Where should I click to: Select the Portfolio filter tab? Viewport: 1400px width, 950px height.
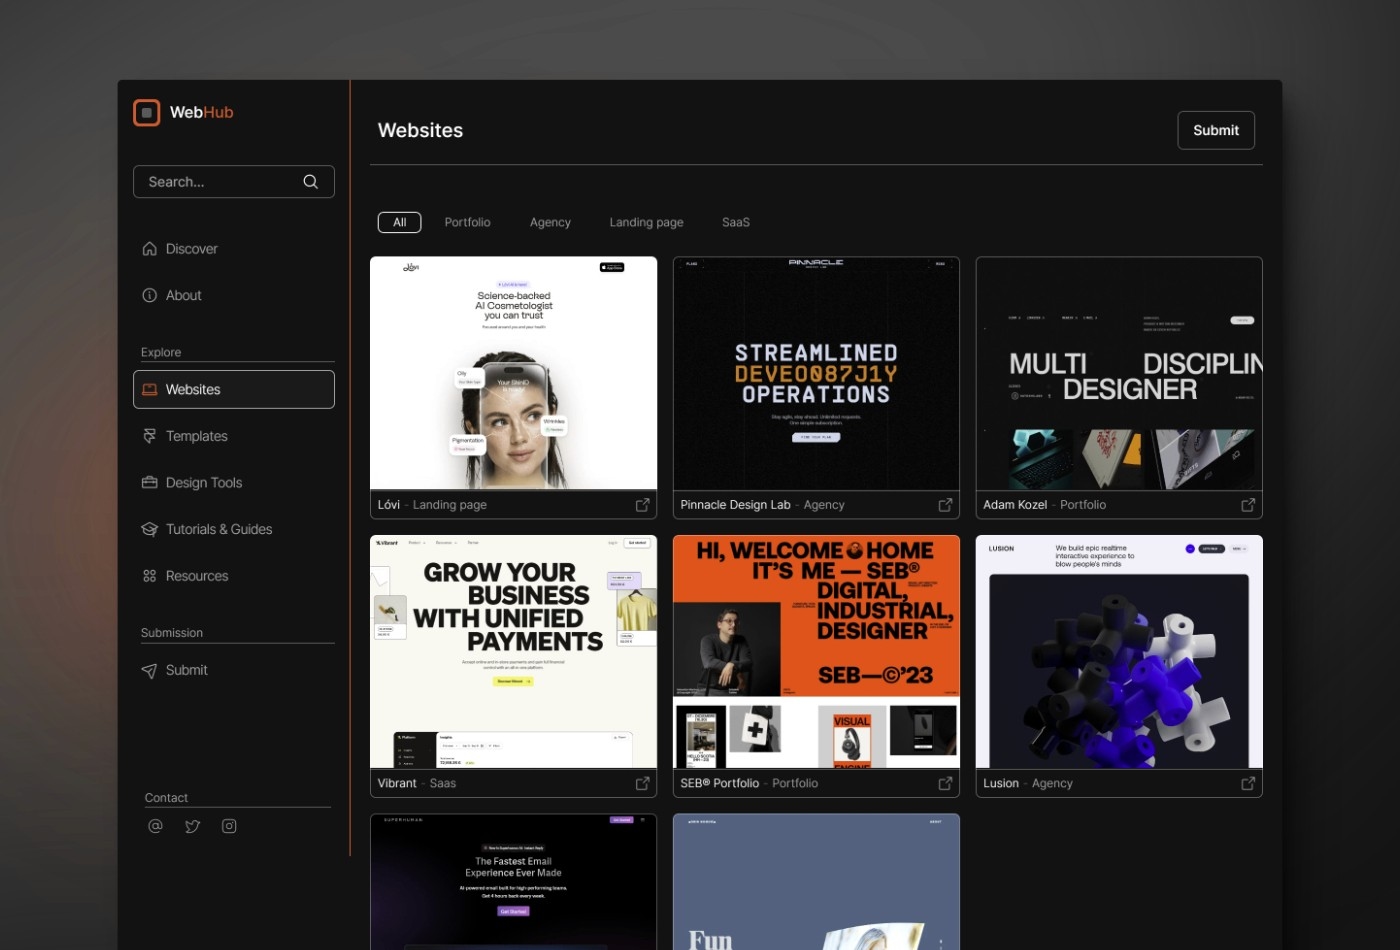pos(467,222)
